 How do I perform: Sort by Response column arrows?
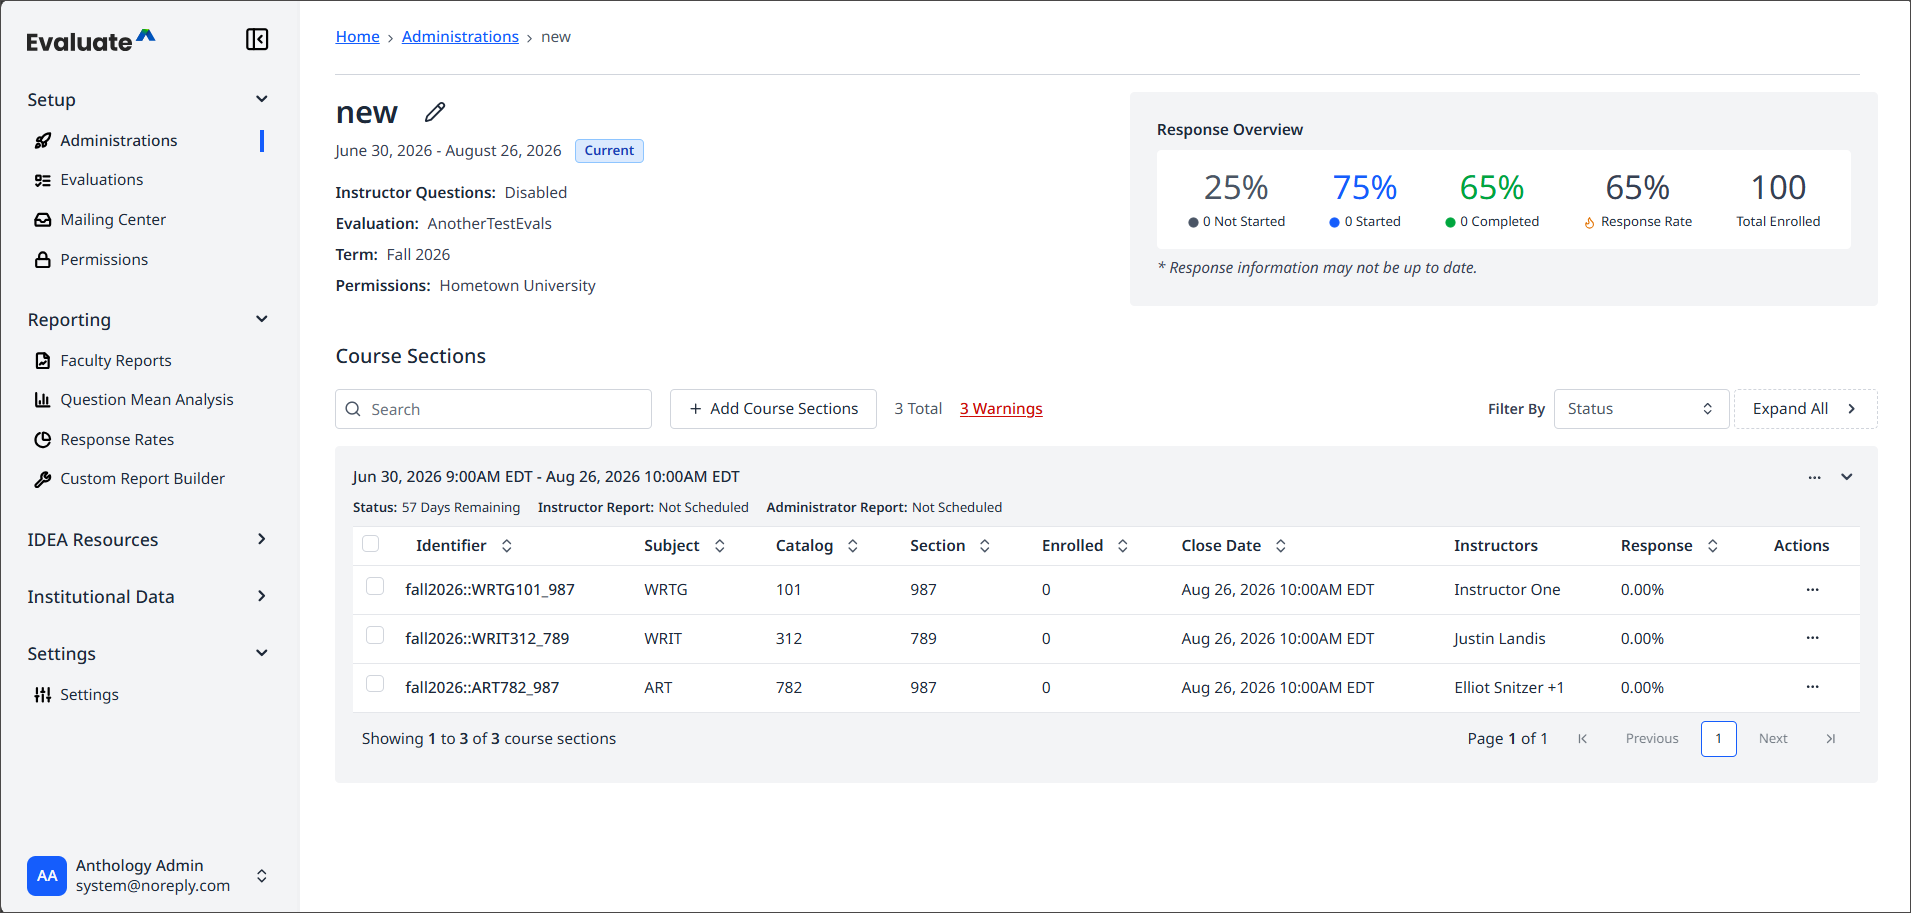1713,546
